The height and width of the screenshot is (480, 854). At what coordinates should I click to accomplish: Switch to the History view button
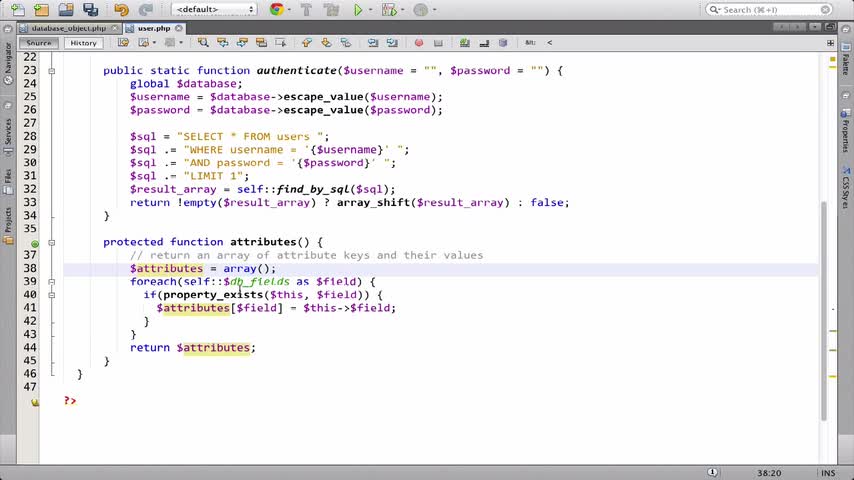[83, 43]
